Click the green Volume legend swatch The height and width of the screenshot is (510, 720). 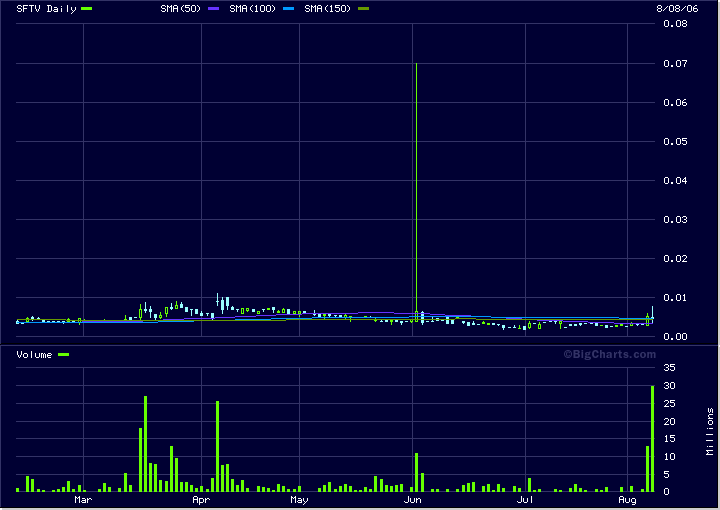click(63, 355)
